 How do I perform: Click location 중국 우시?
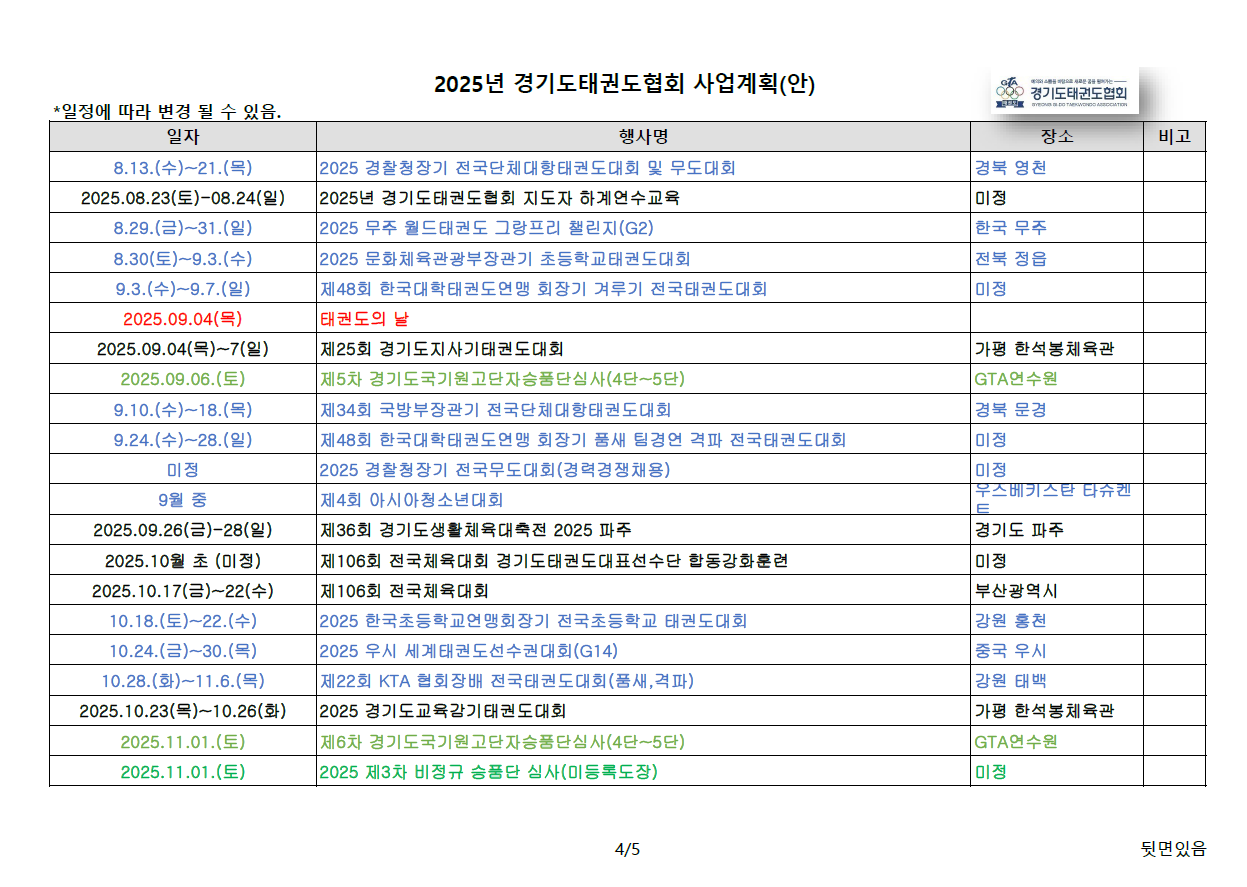click(1011, 651)
